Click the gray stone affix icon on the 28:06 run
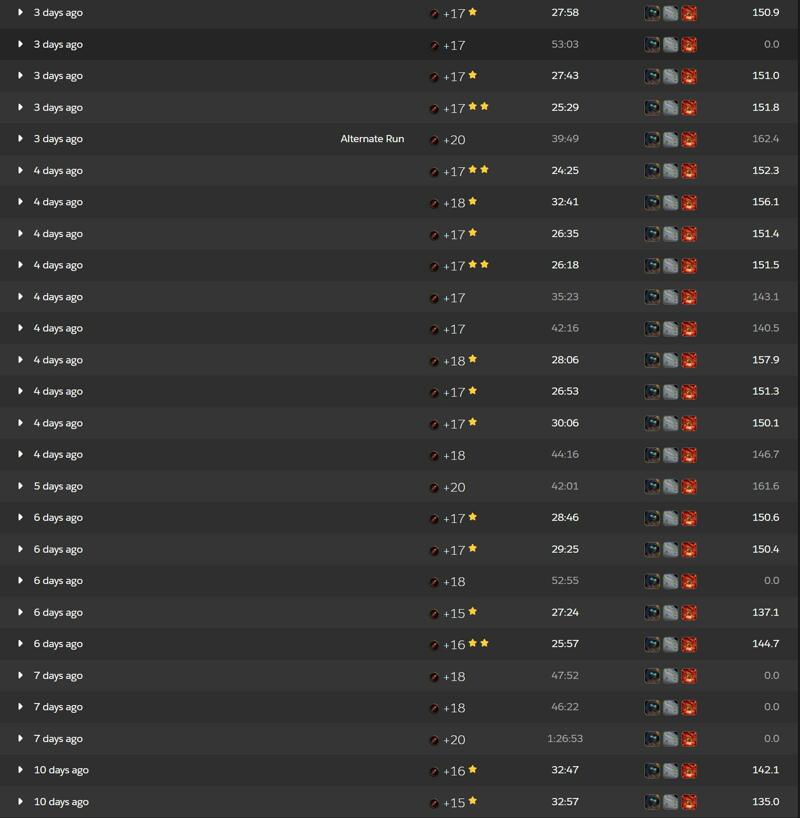 tap(671, 360)
